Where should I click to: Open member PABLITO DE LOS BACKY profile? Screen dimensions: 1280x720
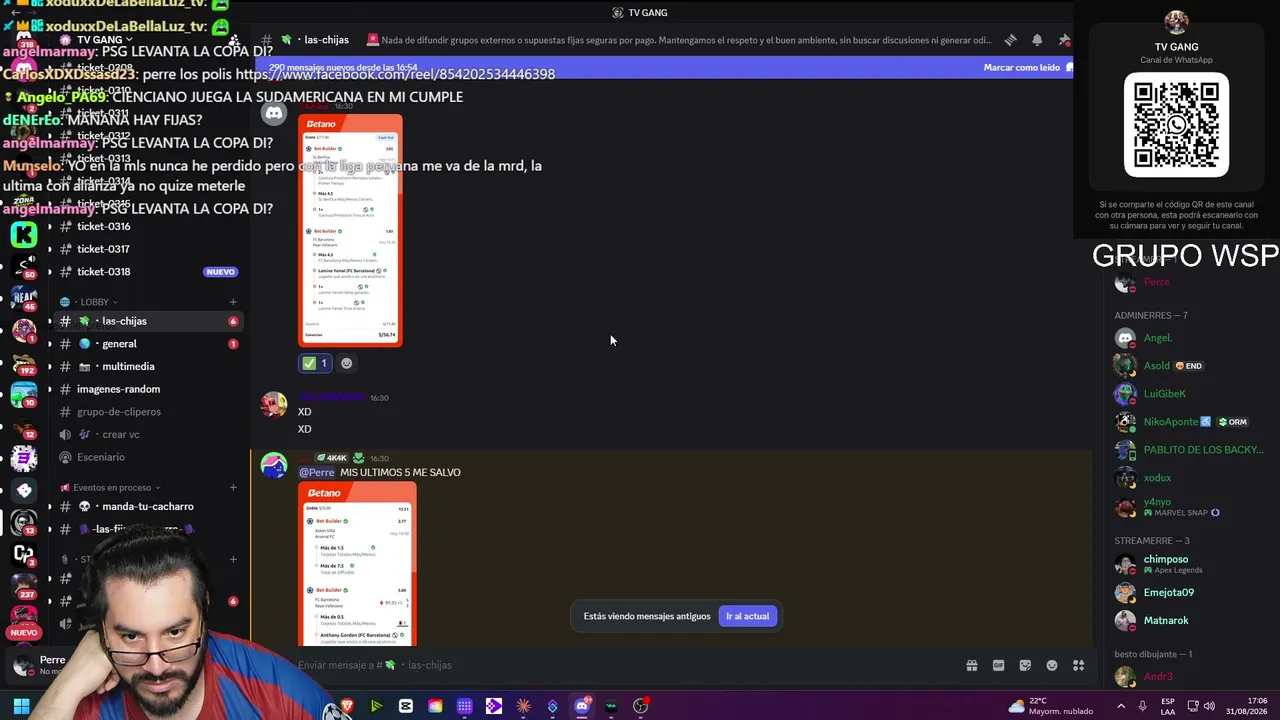point(1190,450)
